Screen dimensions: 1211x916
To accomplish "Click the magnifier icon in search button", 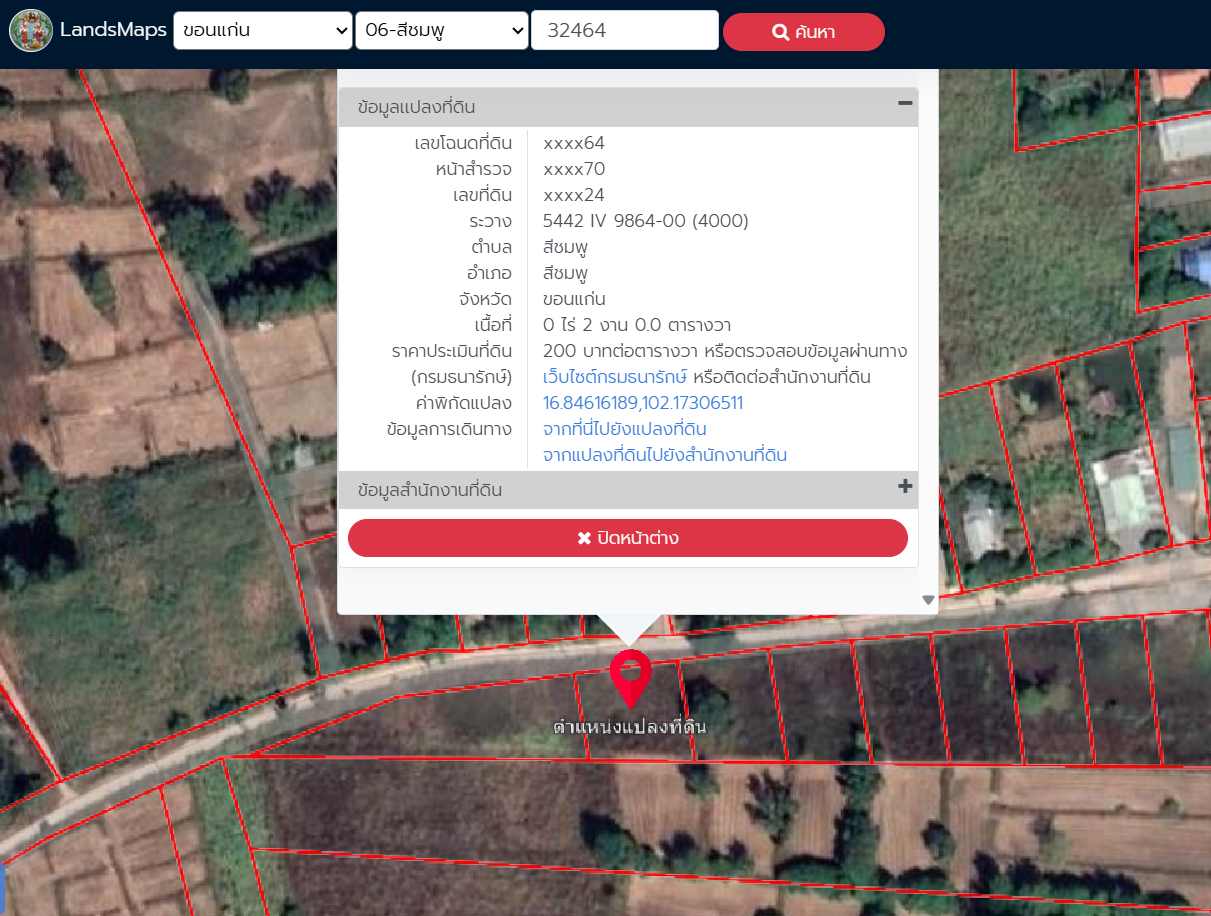I will (x=781, y=32).
